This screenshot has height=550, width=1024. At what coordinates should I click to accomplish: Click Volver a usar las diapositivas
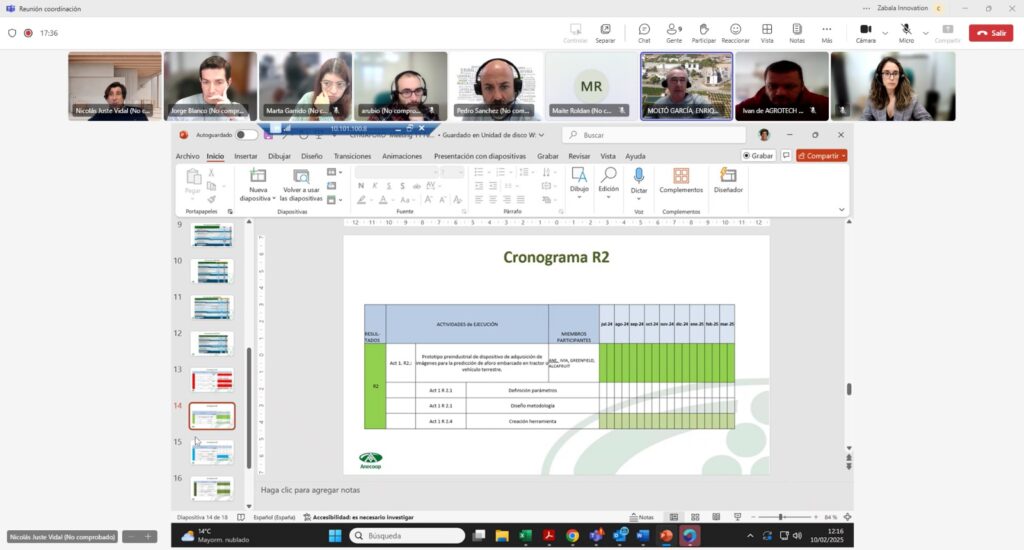(x=301, y=184)
